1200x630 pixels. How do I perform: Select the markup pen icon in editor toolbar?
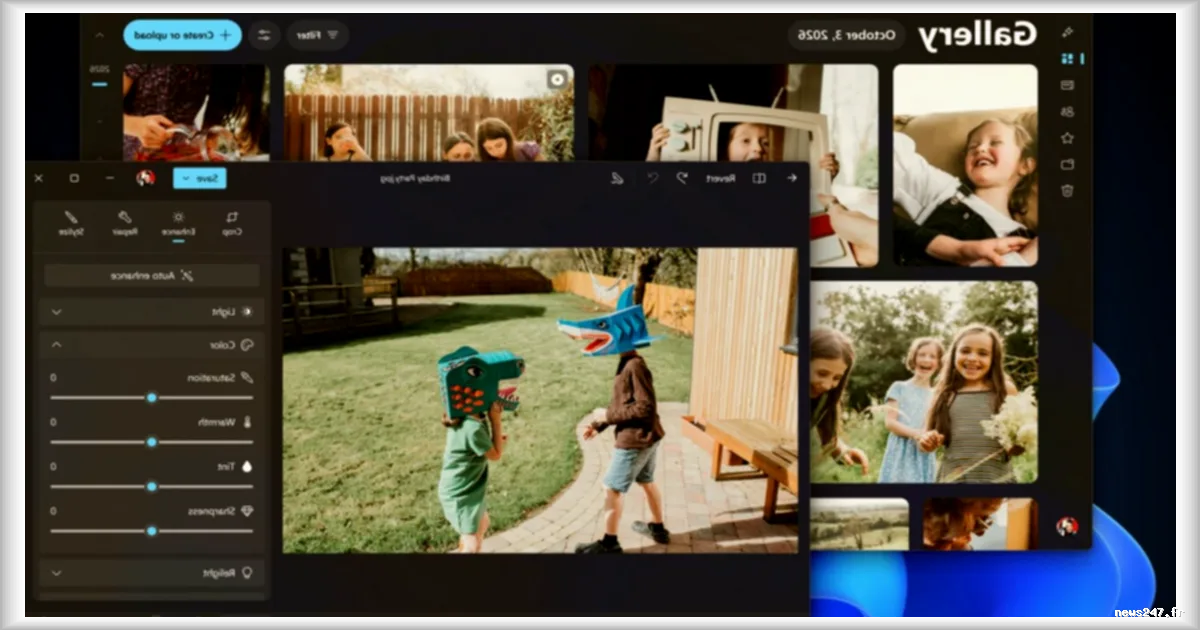617,178
